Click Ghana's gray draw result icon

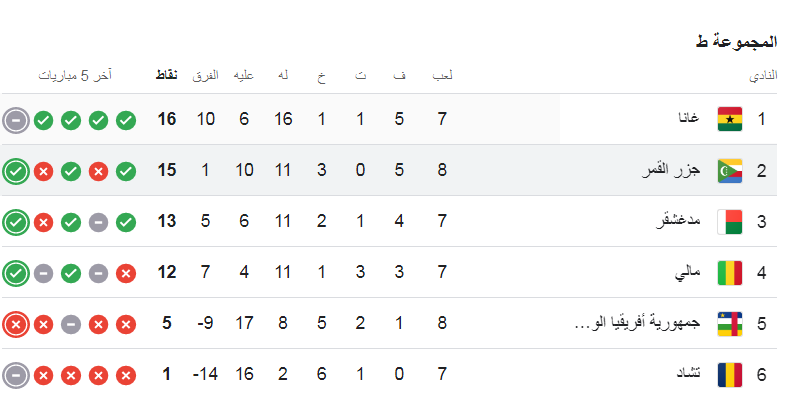coord(15,120)
